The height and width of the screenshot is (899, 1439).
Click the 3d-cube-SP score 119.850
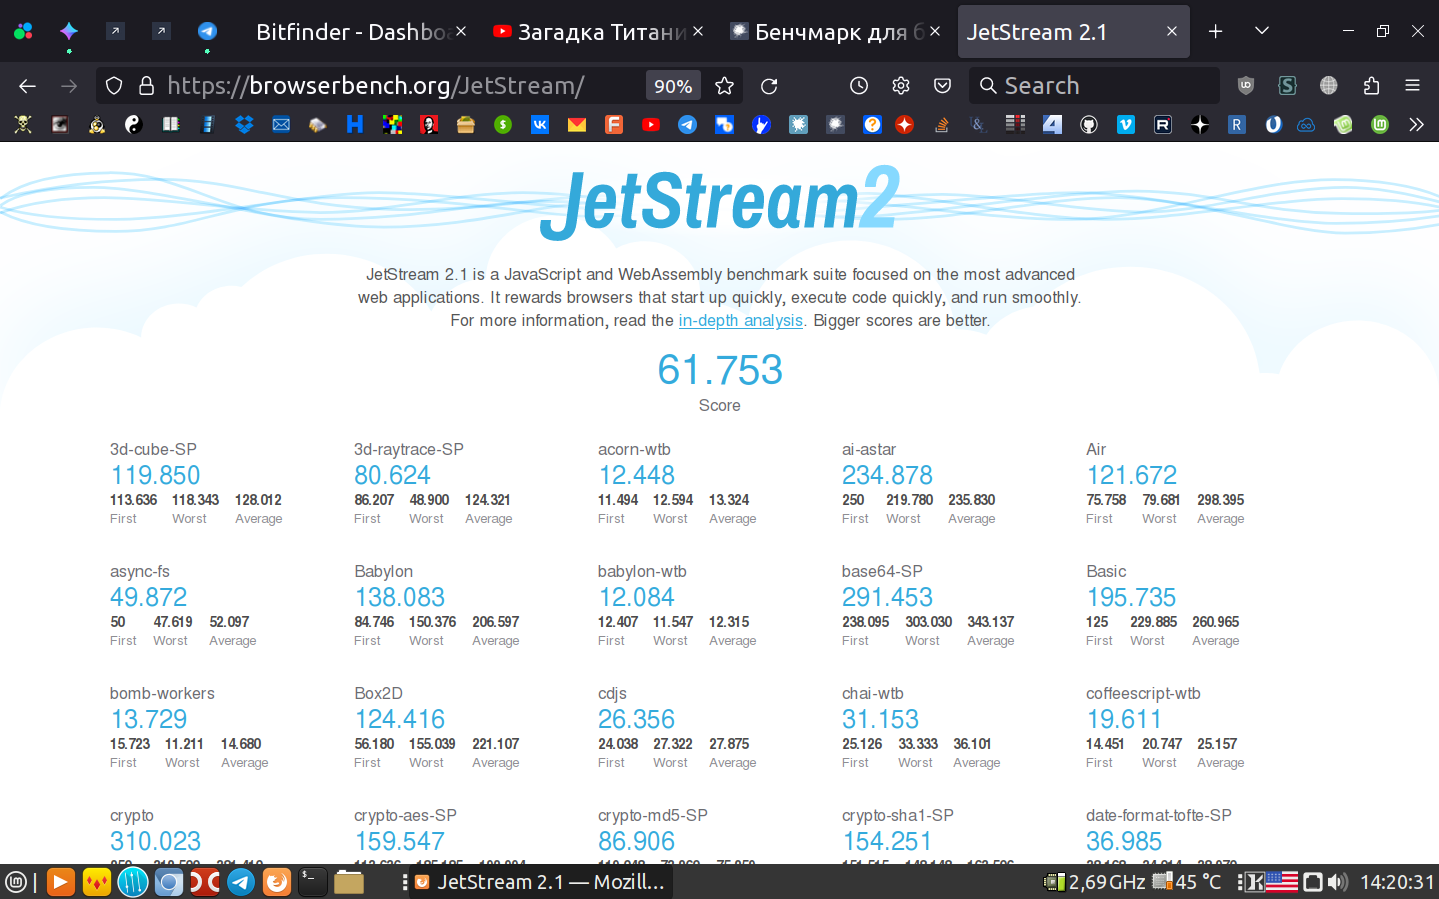click(x=155, y=475)
